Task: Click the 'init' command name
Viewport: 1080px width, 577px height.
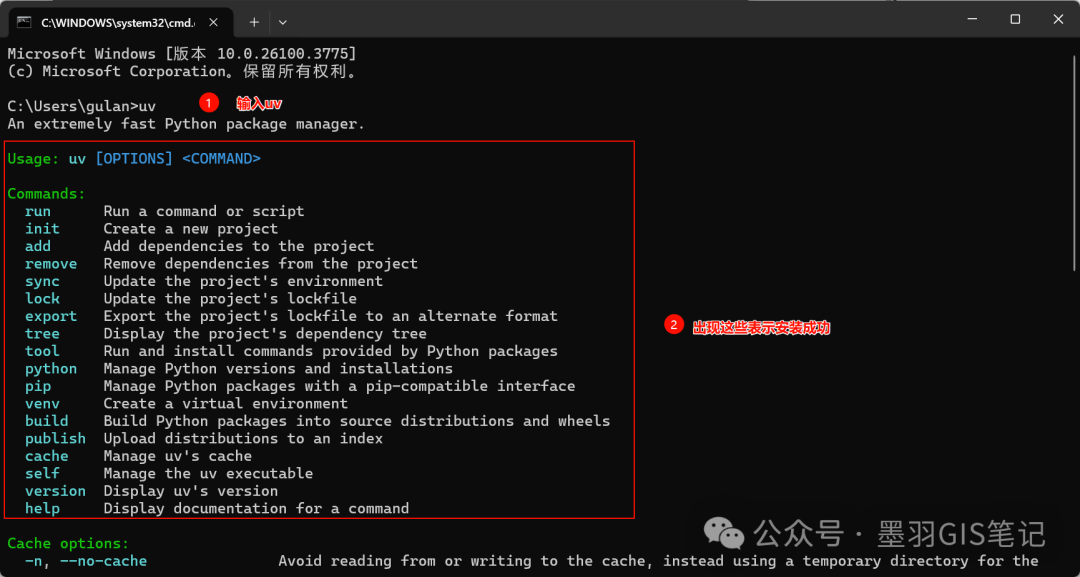Action: pyautogui.click(x=42, y=229)
